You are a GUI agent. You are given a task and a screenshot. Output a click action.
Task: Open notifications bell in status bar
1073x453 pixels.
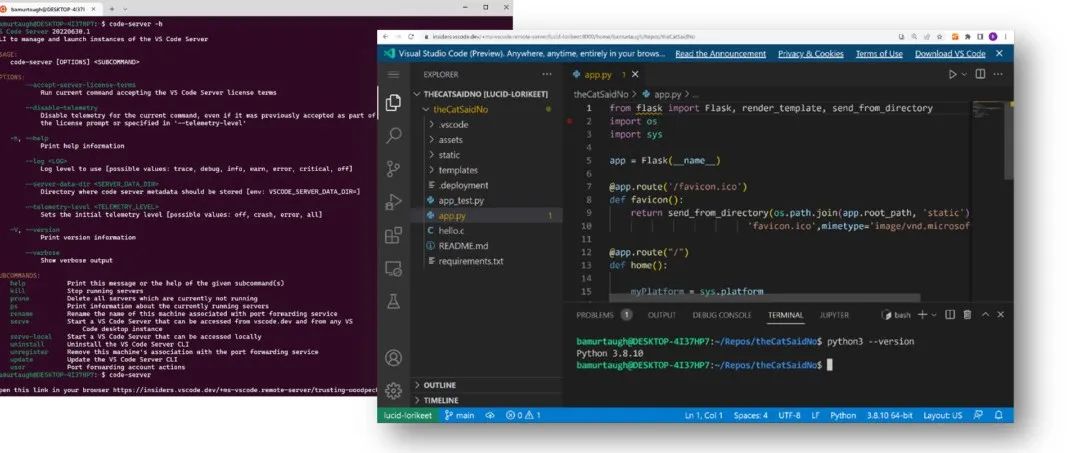998,415
